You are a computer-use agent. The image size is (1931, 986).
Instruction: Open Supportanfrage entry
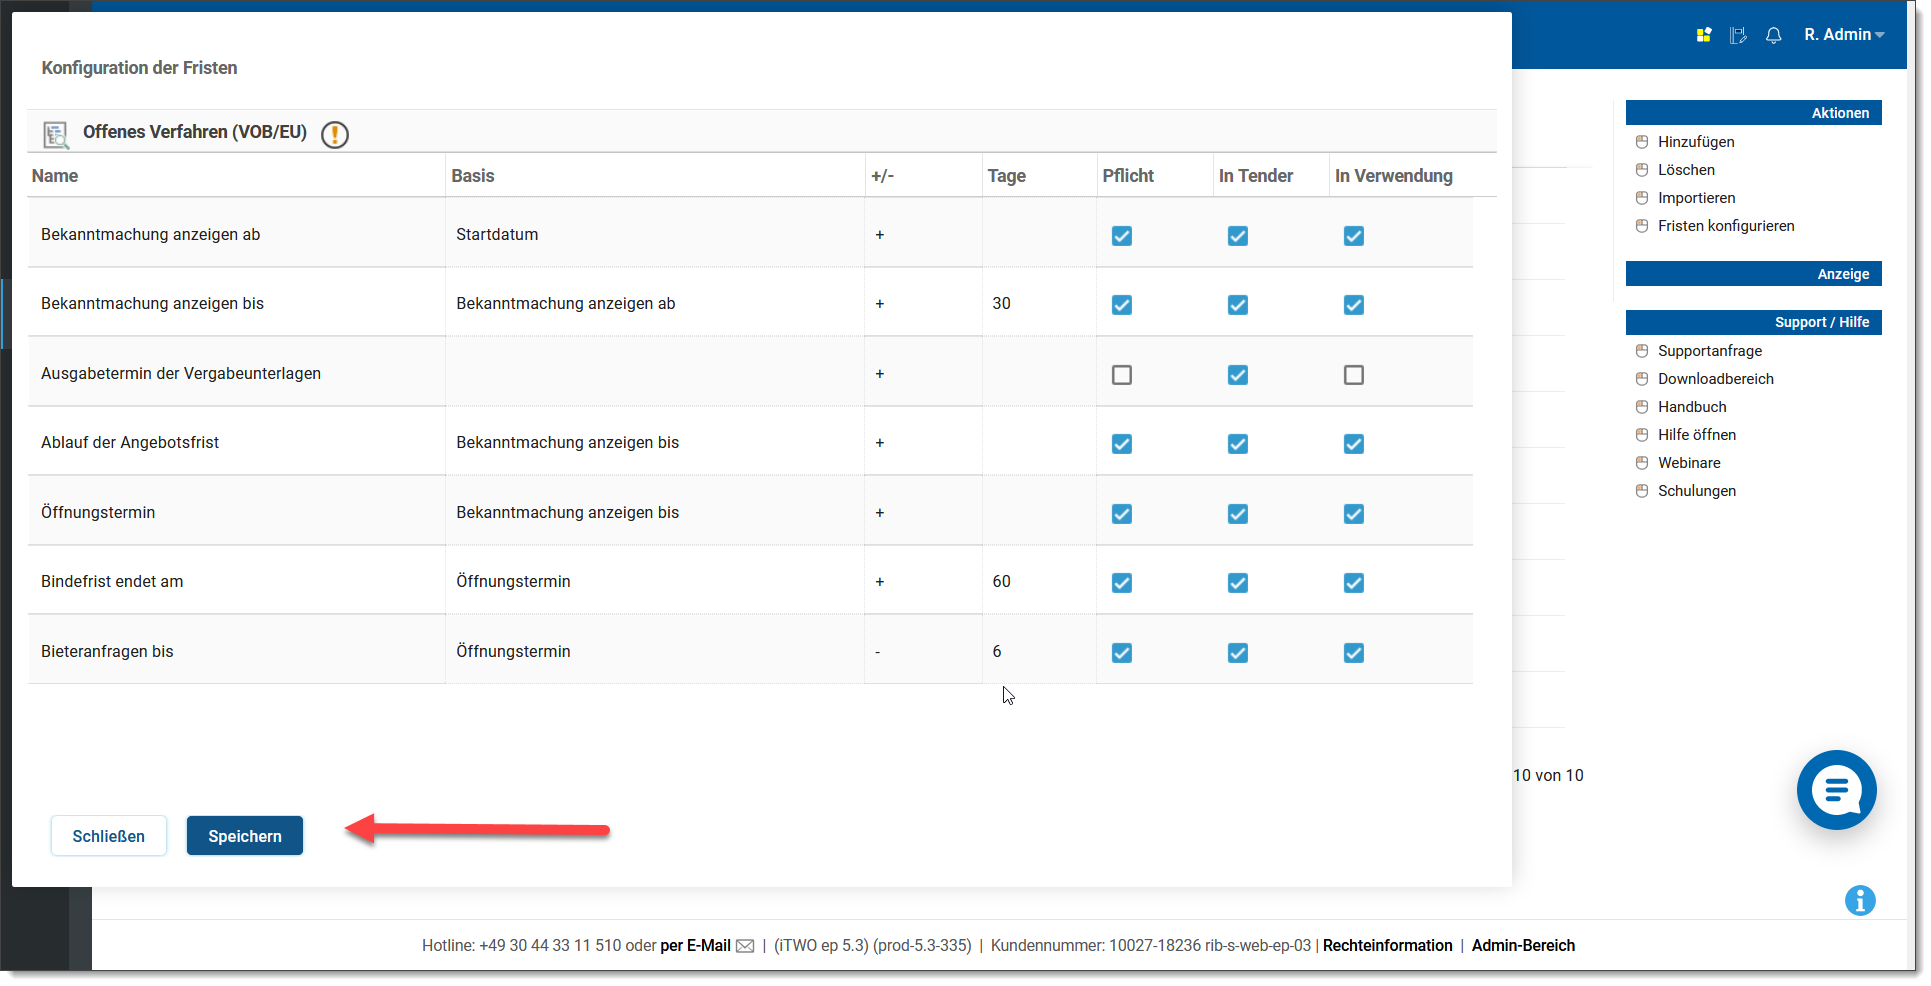click(x=1710, y=351)
